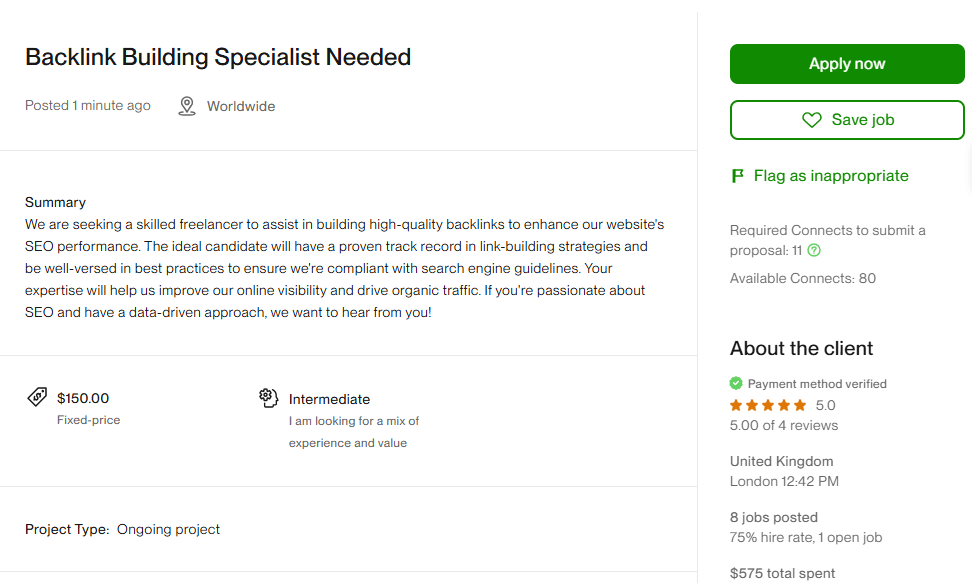This screenshot has height=583, width=972.
Task: Select the Apply now button
Action: pyautogui.click(x=846, y=63)
